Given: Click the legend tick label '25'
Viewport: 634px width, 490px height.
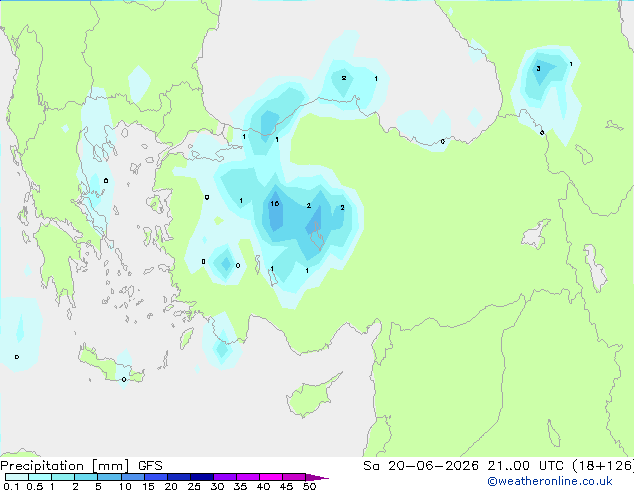Looking at the screenshot, I should coord(194,486).
